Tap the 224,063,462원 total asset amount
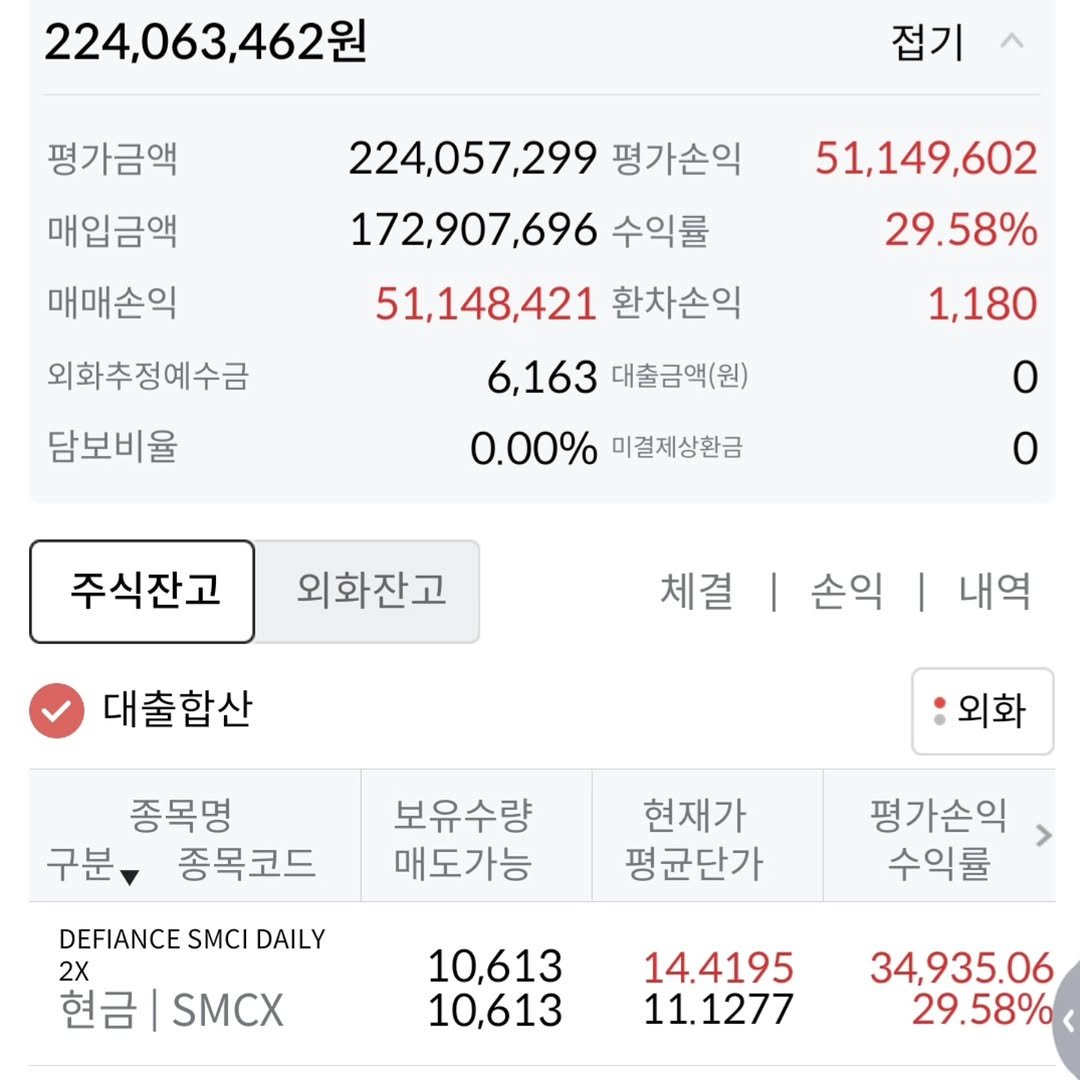 (206, 42)
